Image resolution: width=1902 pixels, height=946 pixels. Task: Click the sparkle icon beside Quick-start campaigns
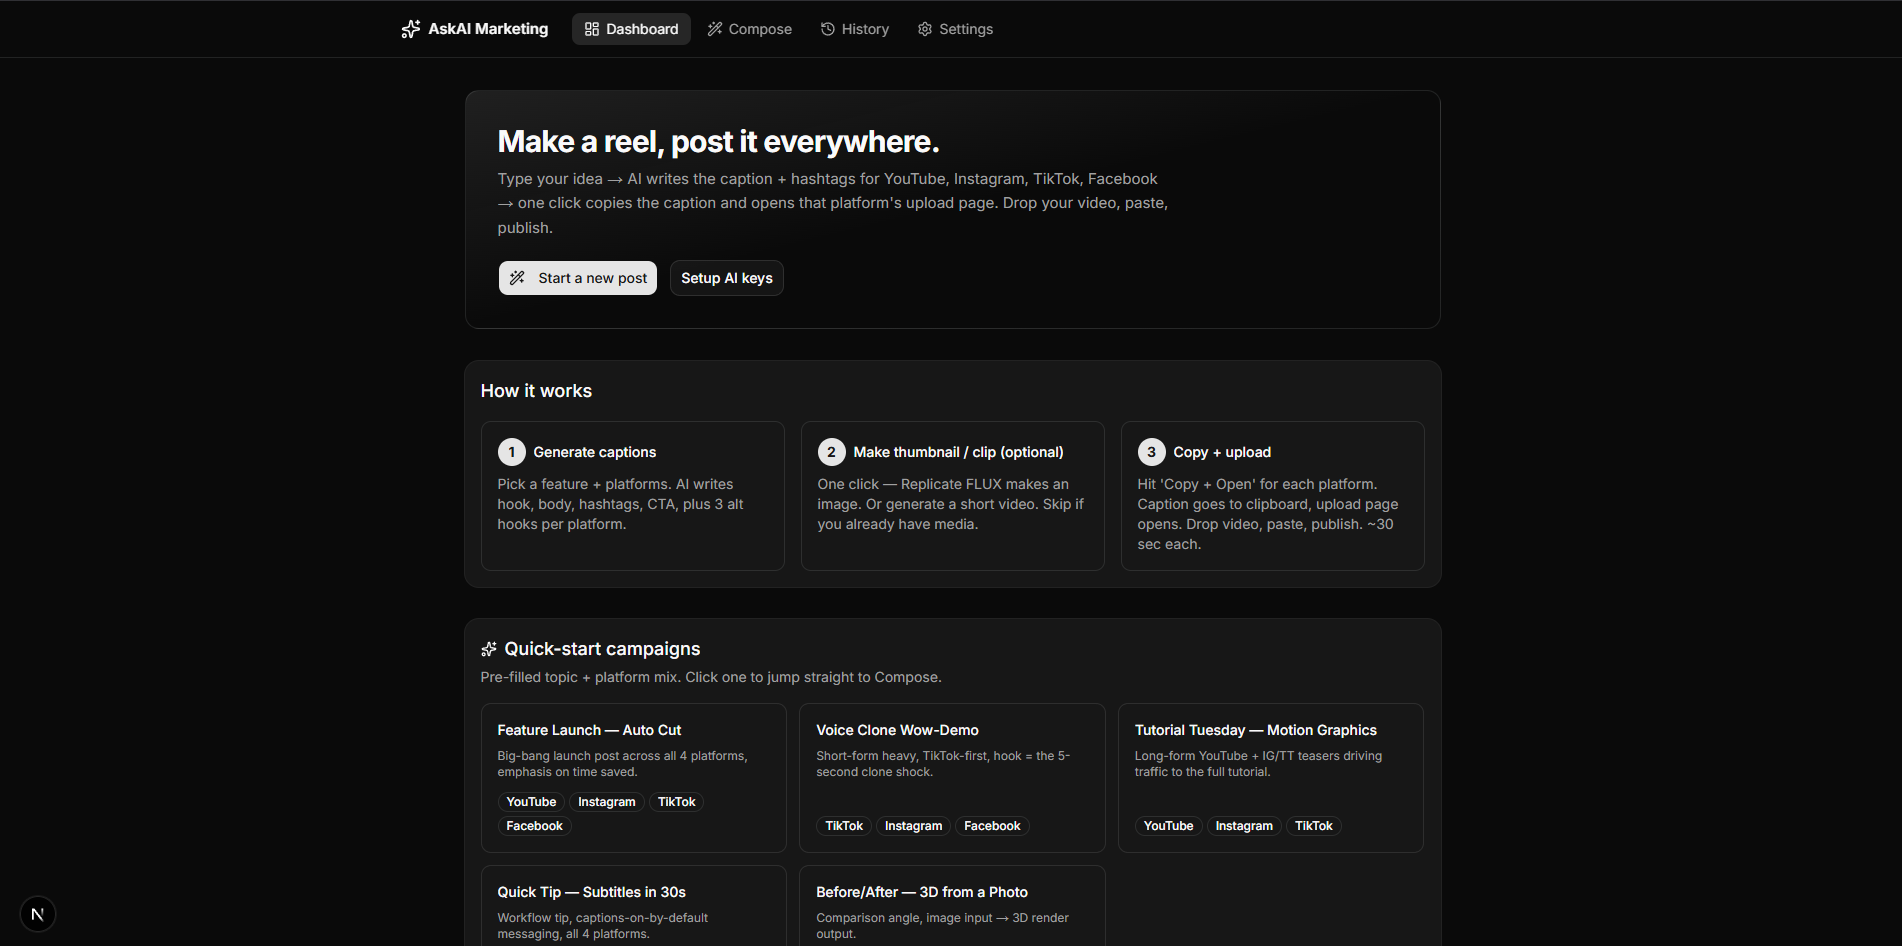tap(489, 649)
